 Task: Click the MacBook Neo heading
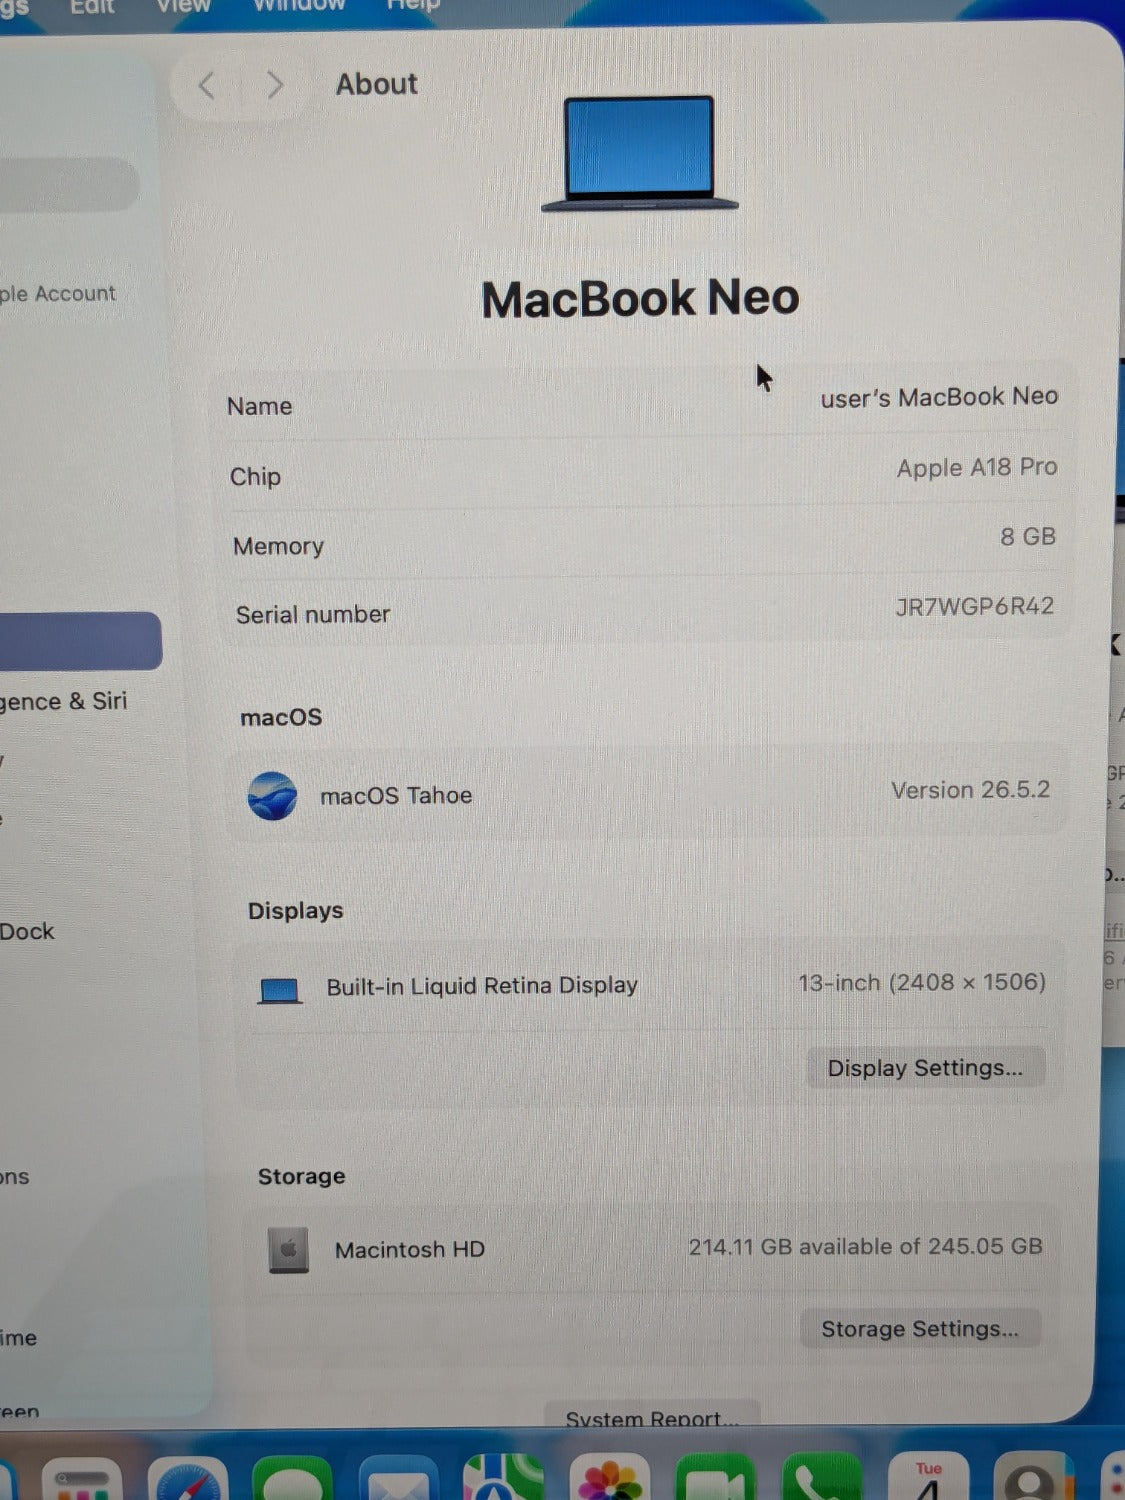(x=640, y=299)
